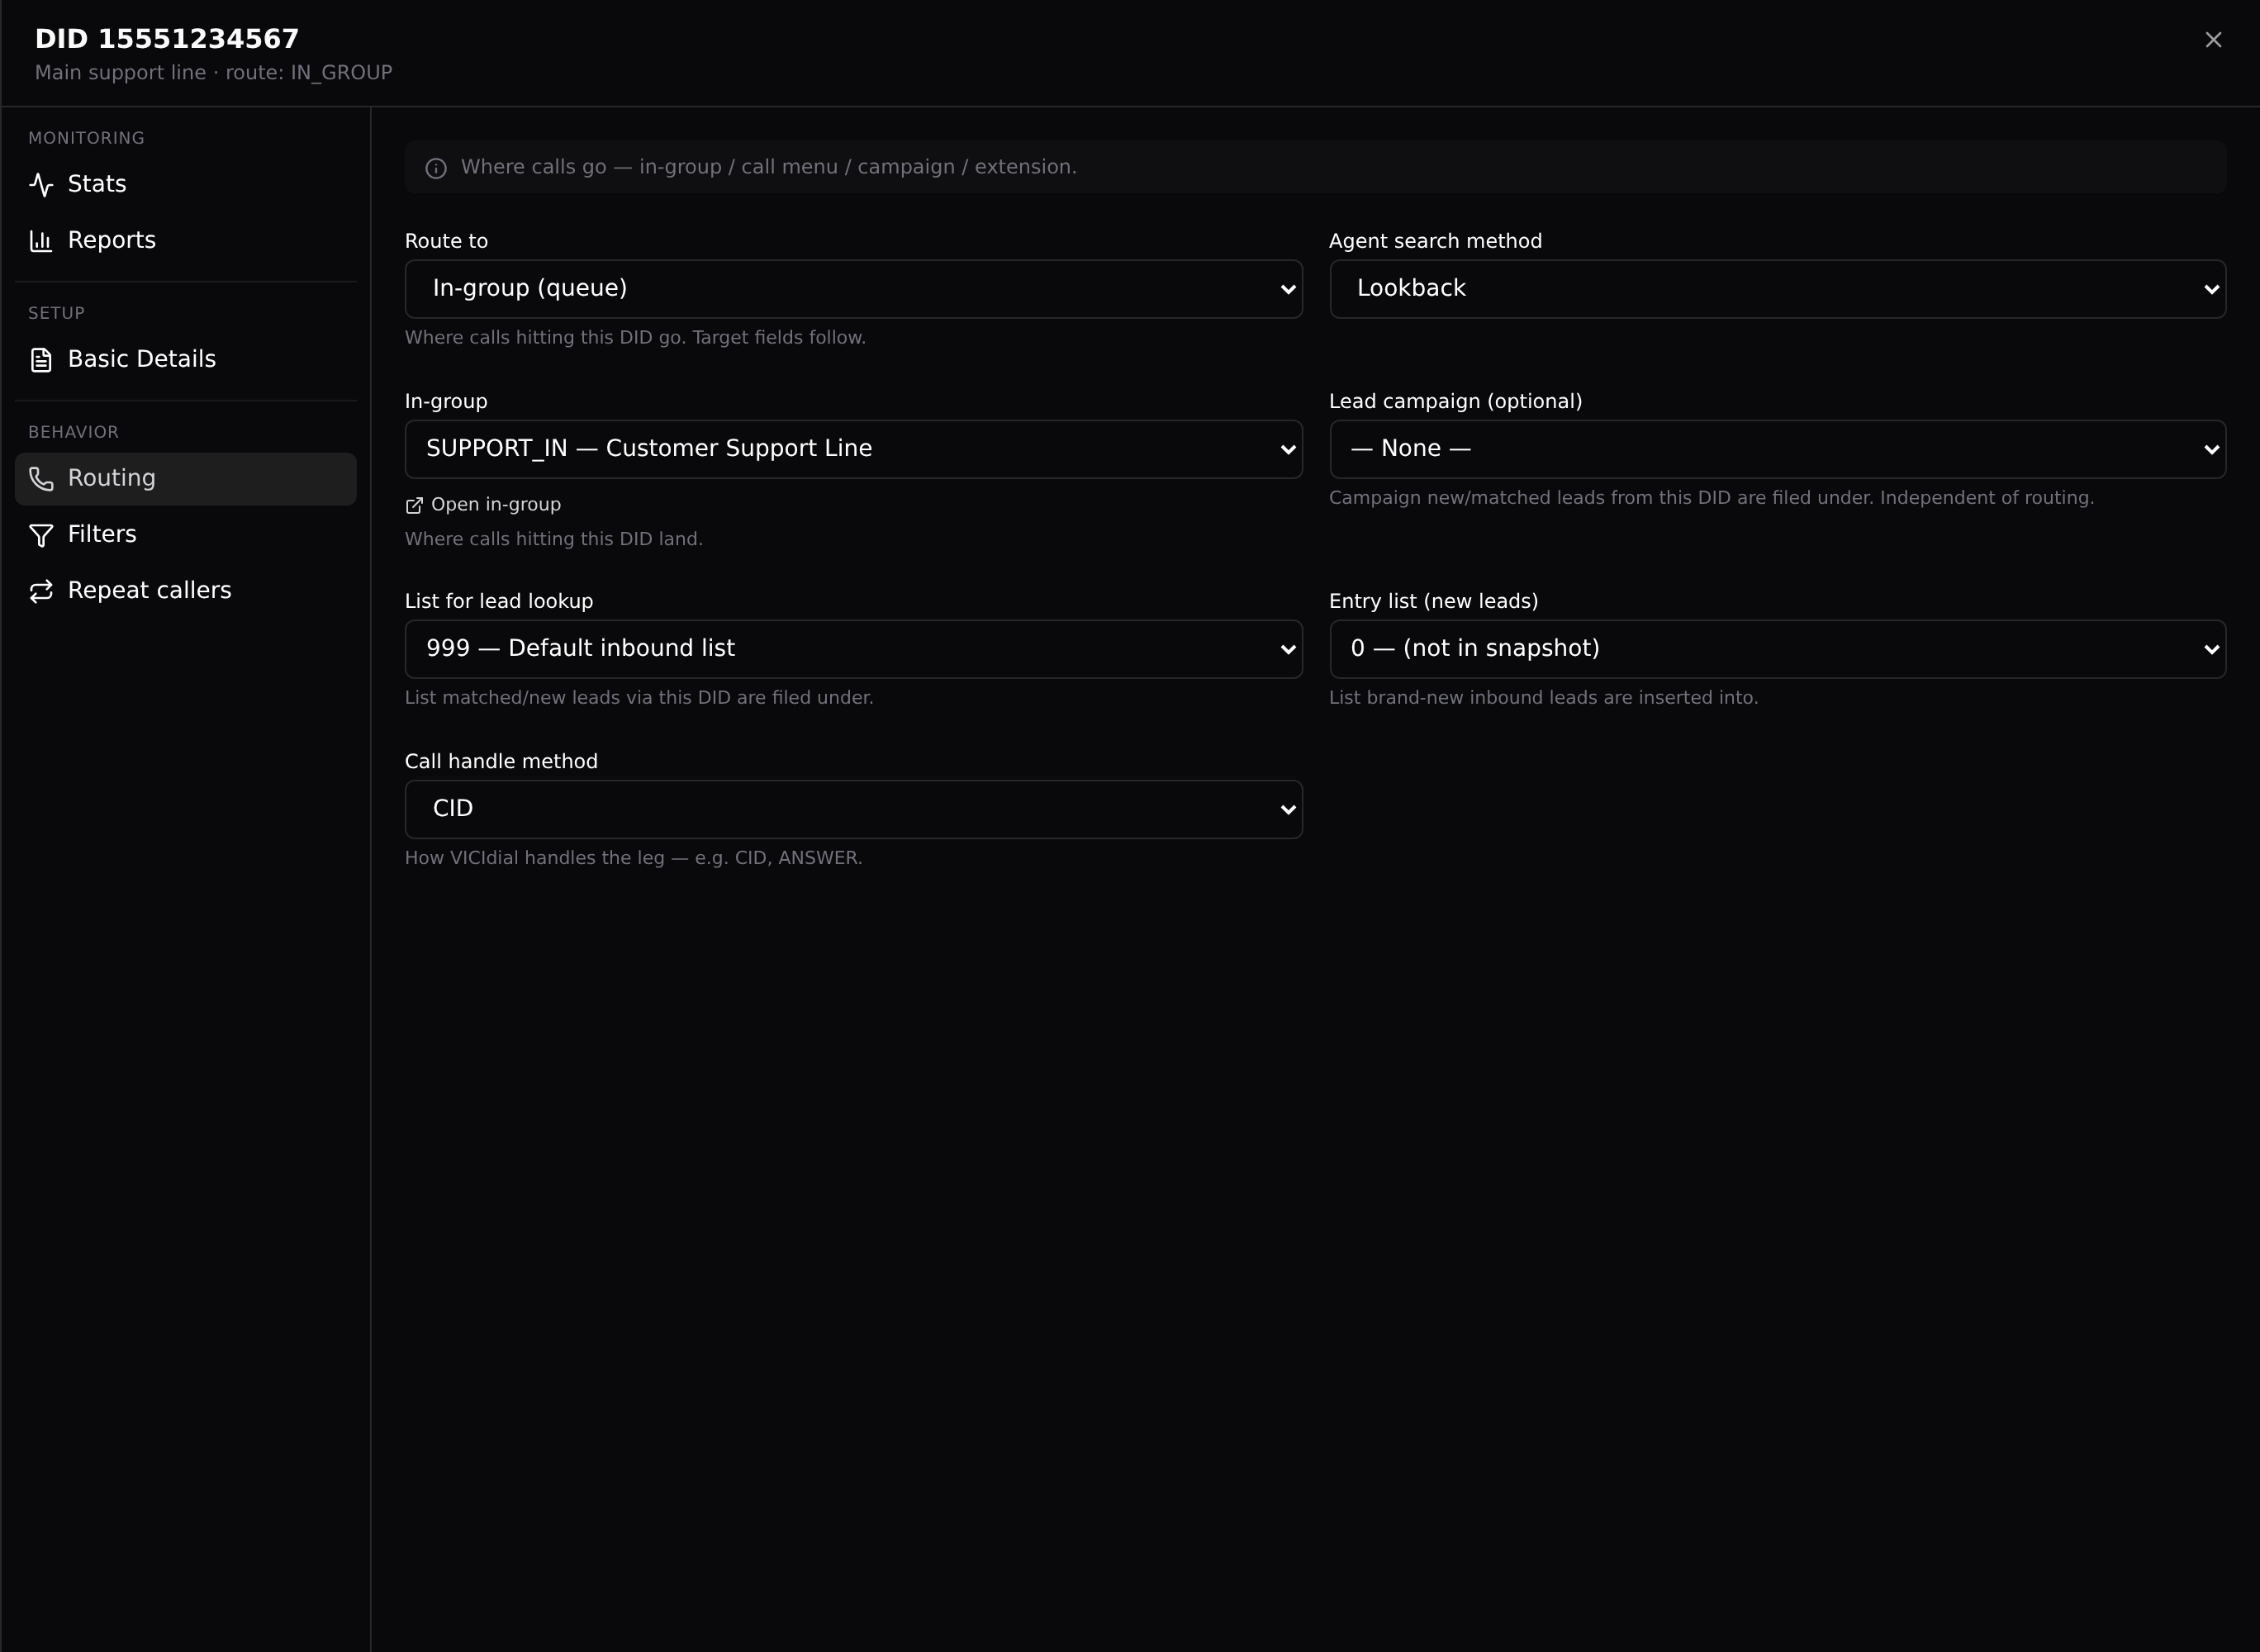Image resolution: width=2260 pixels, height=1652 pixels.
Task: Click the 'Route to' field label
Action: coord(446,241)
